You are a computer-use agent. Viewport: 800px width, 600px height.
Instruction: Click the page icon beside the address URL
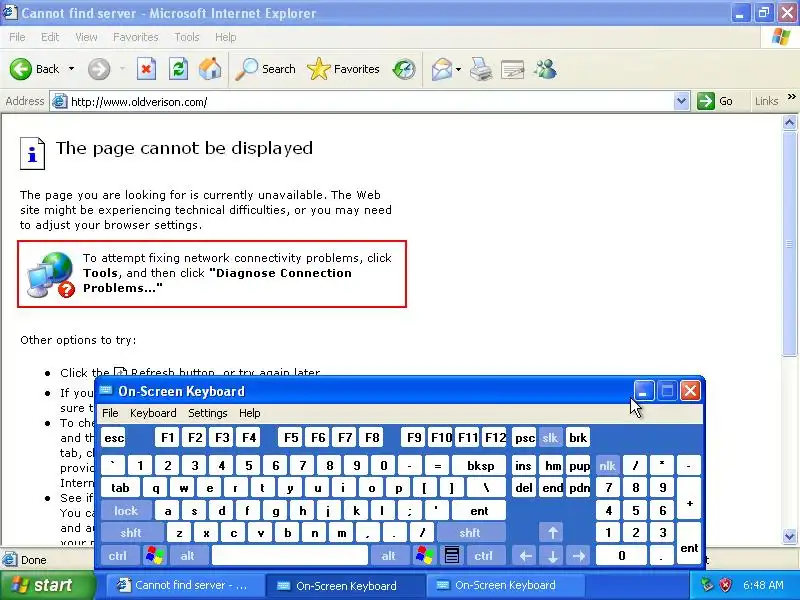tap(60, 101)
